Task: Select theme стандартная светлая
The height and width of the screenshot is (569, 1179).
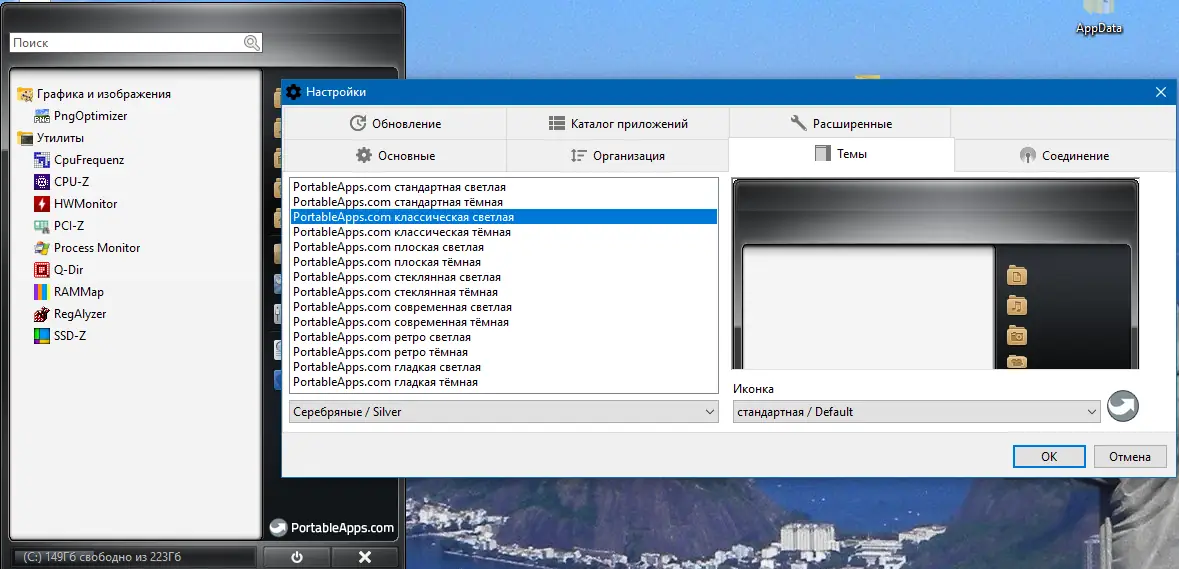Action: [x=504, y=187]
